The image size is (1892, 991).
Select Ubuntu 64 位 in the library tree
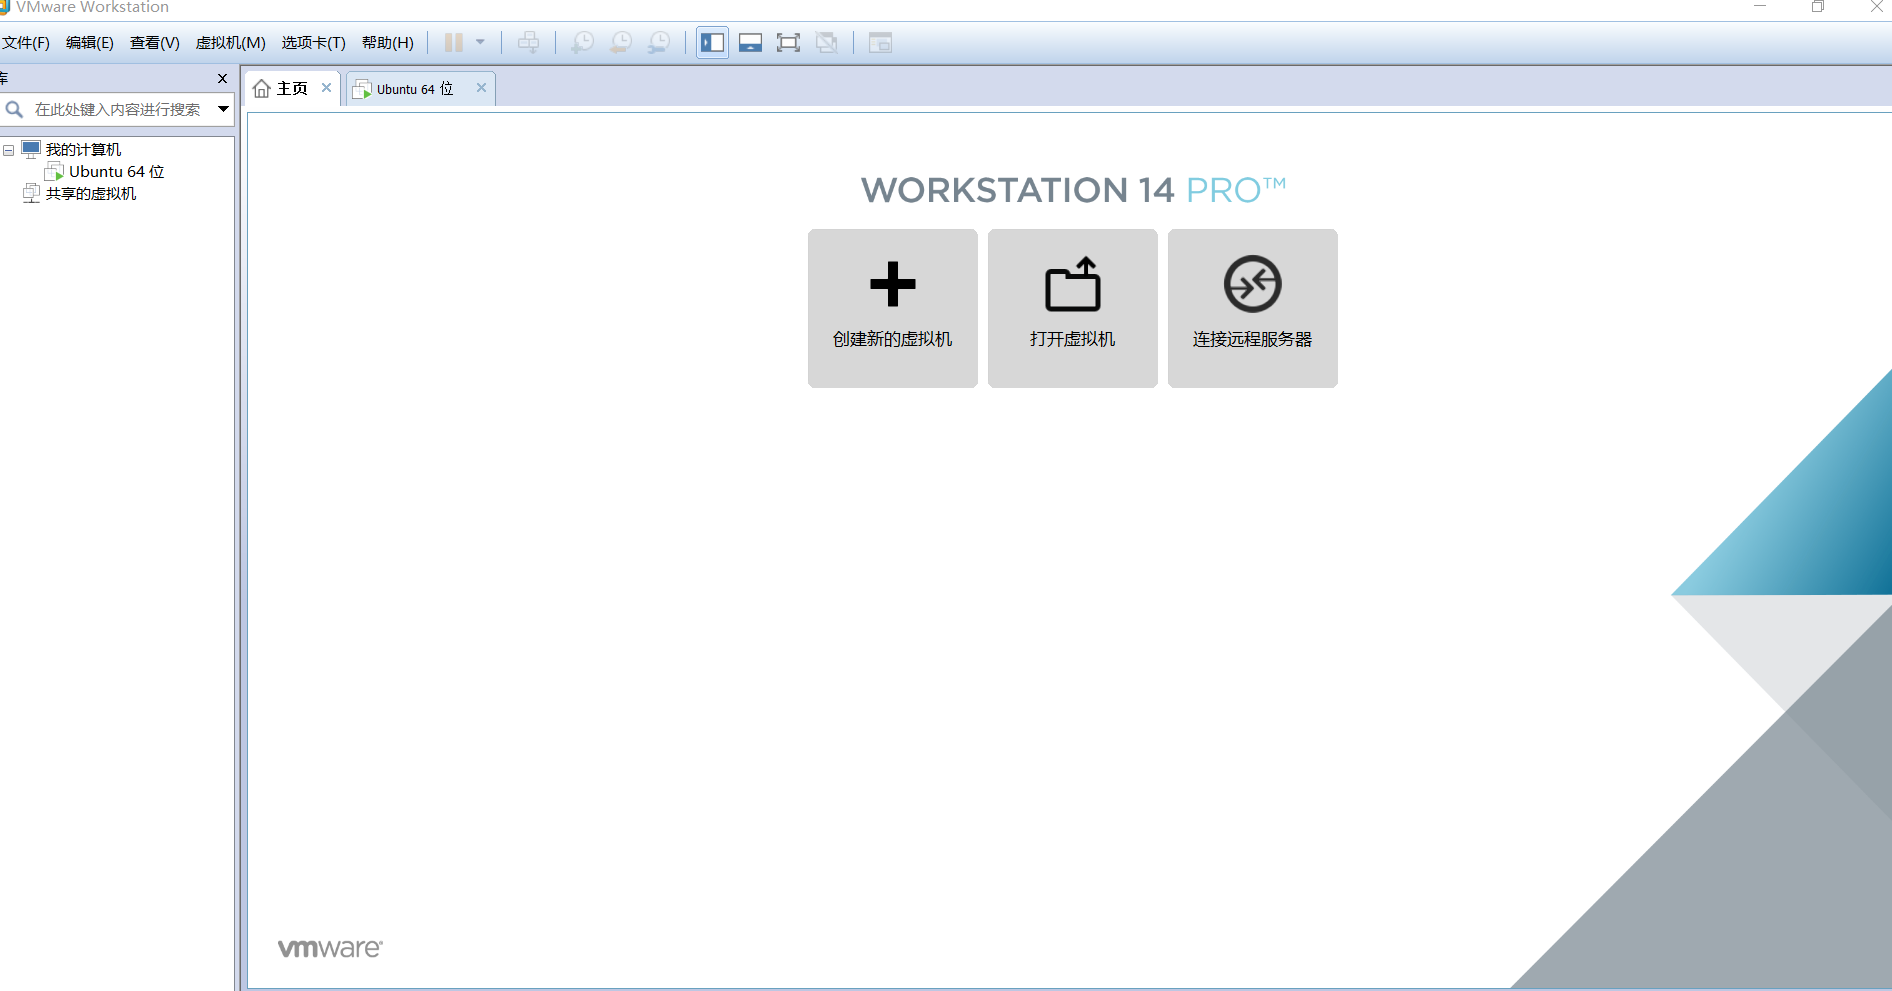(x=116, y=172)
